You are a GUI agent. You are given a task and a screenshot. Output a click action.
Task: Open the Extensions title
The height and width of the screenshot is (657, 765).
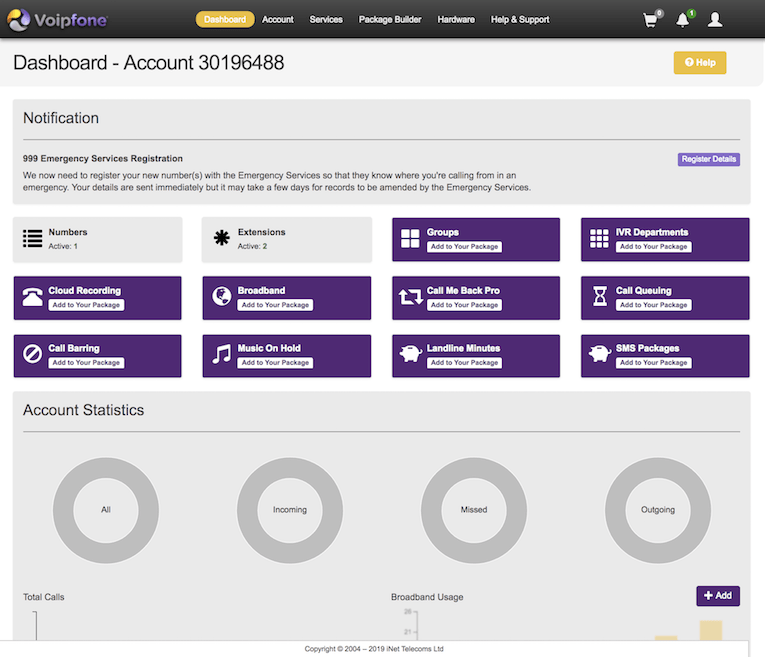click(x=262, y=232)
